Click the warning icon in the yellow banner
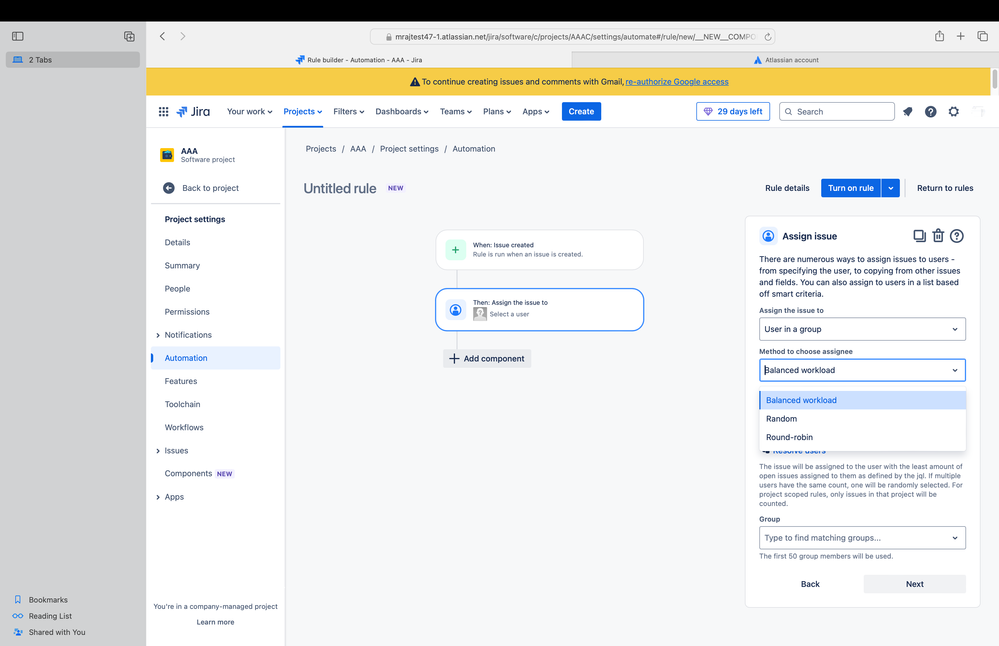Image resolution: width=999 pixels, height=646 pixels. [415, 82]
